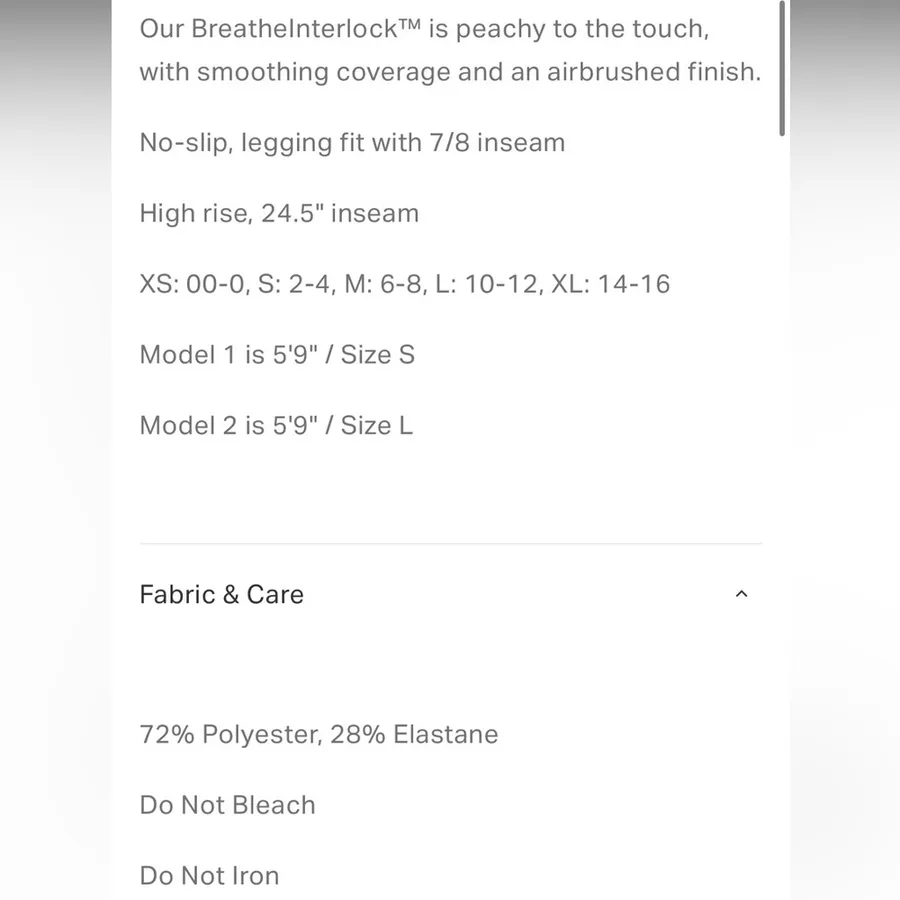This screenshot has height=900, width=900.
Task: Click the Model 2 is 5'9" Size L line
Action: pos(276,425)
